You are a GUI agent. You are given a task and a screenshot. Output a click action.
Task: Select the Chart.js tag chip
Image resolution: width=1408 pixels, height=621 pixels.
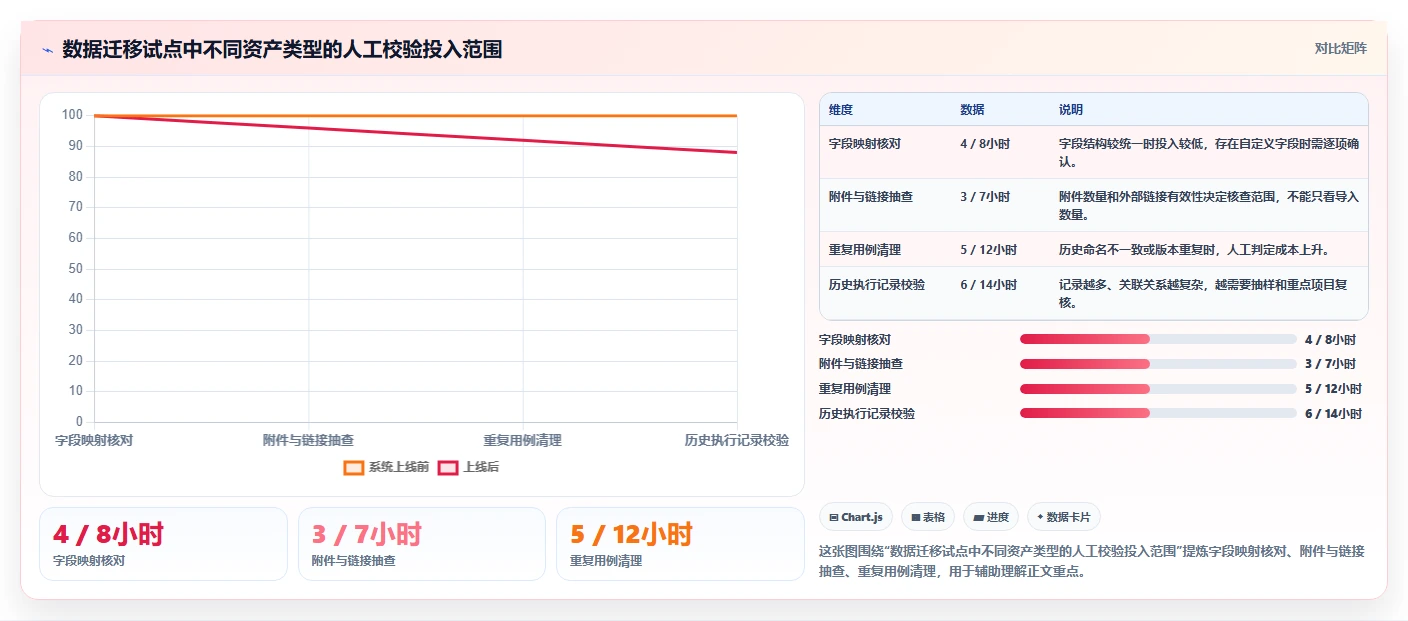pyautogui.click(x=856, y=517)
